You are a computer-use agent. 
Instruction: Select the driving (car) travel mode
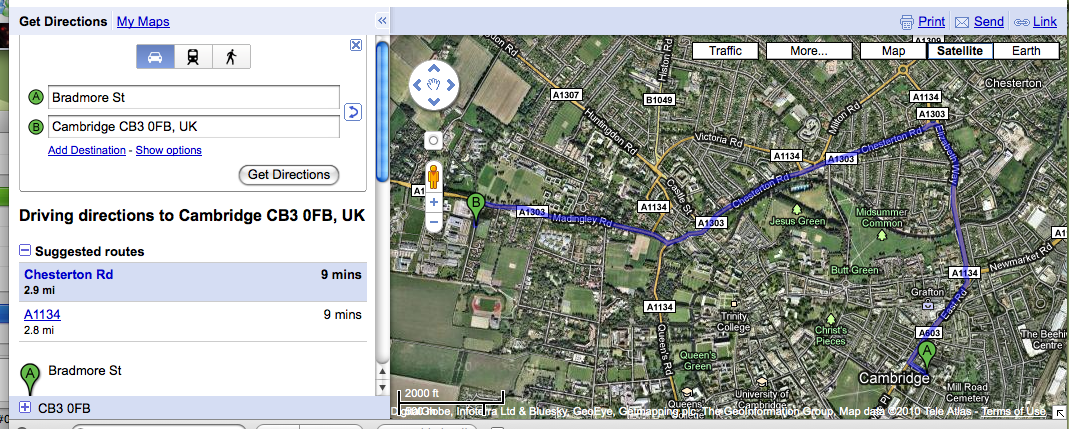point(155,57)
